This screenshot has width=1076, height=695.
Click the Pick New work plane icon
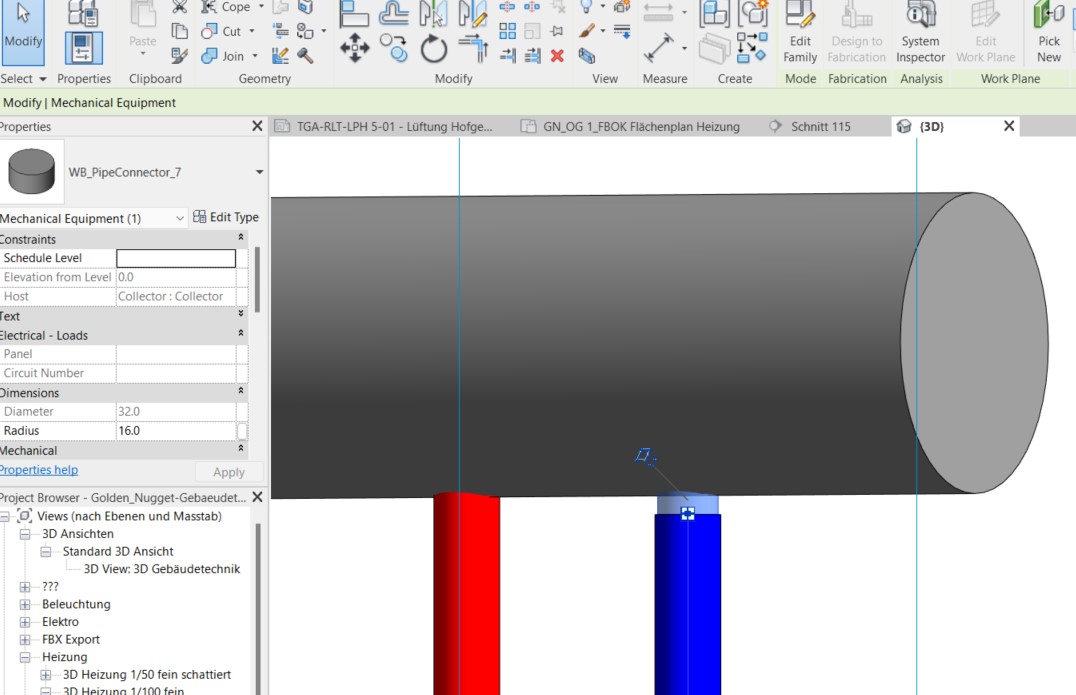(1048, 32)
